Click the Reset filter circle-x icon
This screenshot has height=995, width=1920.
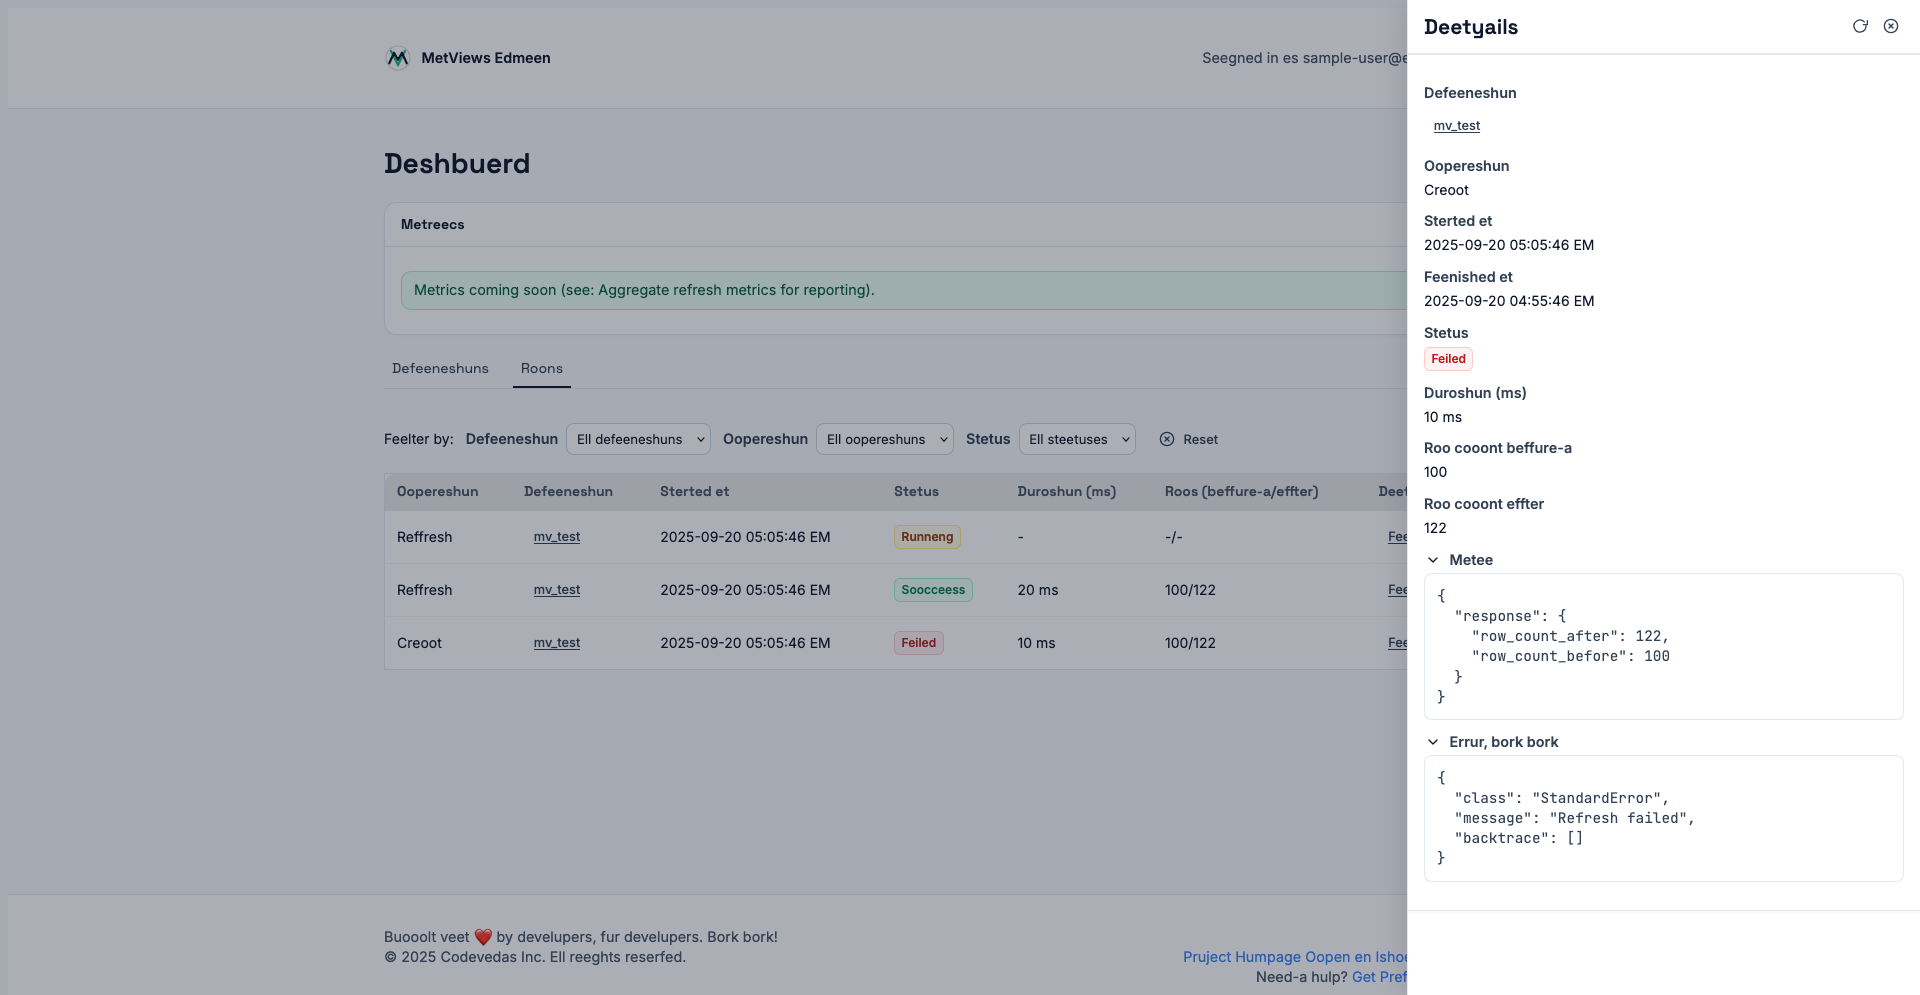pos(1167,439)
